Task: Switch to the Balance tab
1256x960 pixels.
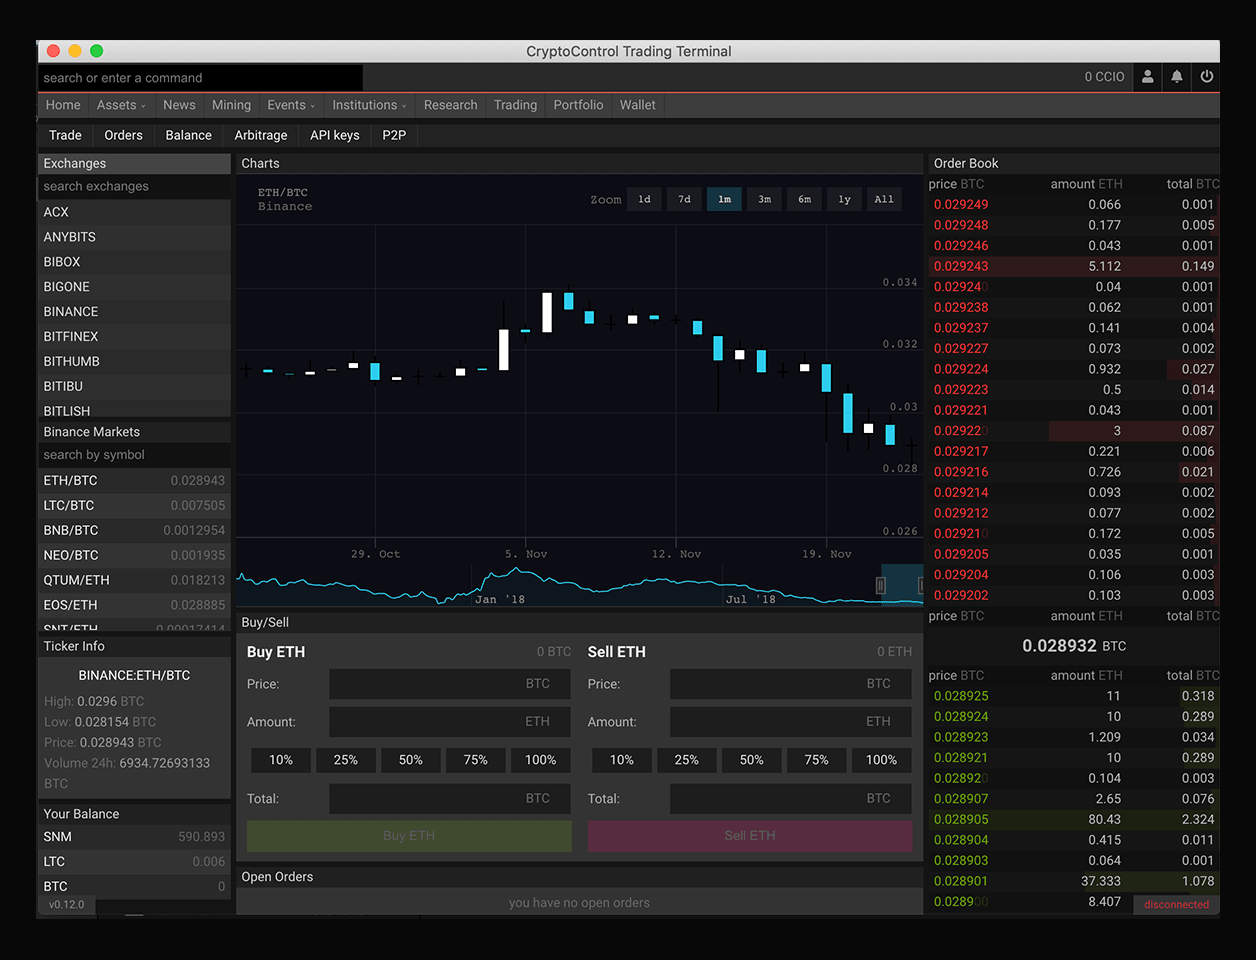Action: coord(188,135)
